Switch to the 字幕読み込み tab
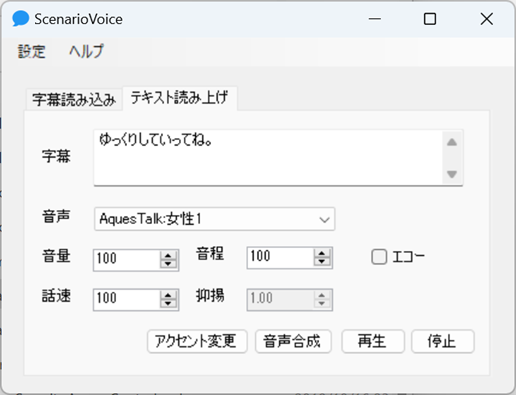Viewport: 516px width, 395px height. (x=74, y=99)
